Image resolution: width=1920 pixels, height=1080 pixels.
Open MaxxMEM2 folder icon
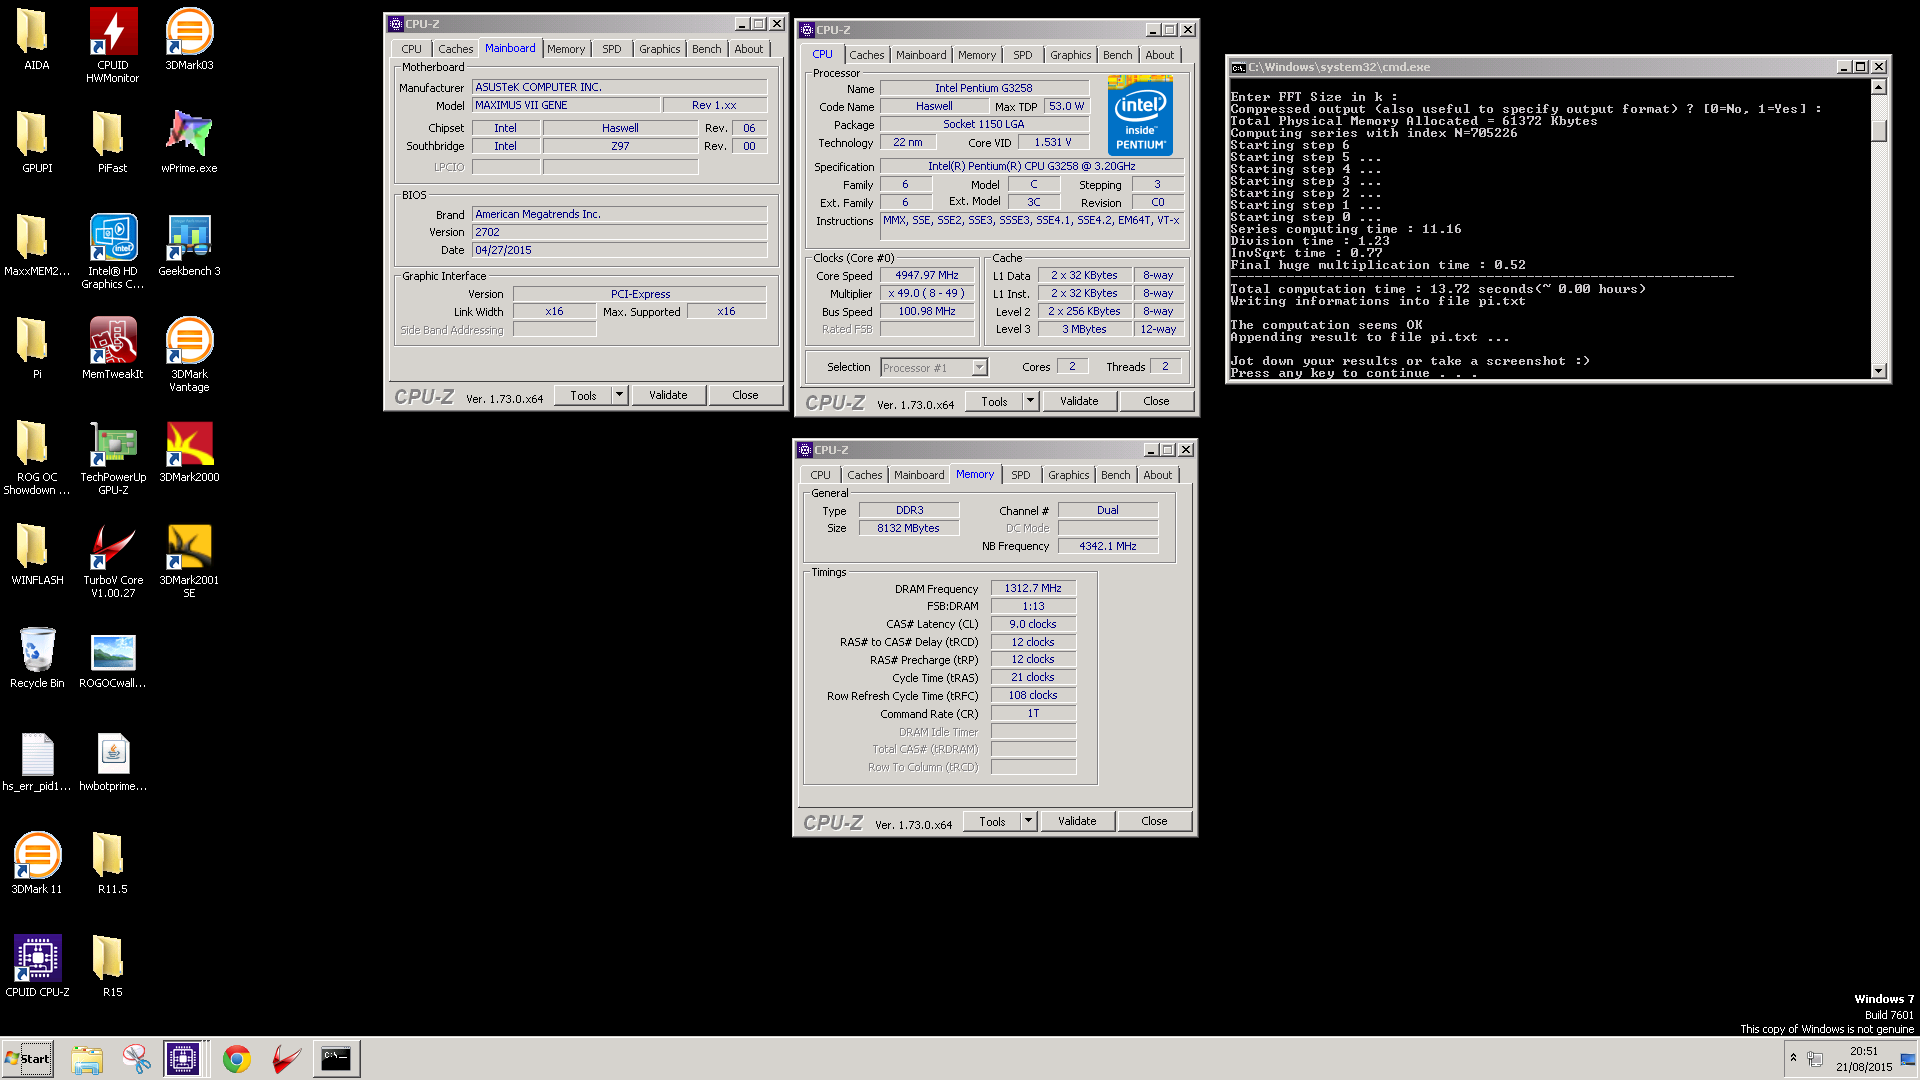(x=36, y=246)
